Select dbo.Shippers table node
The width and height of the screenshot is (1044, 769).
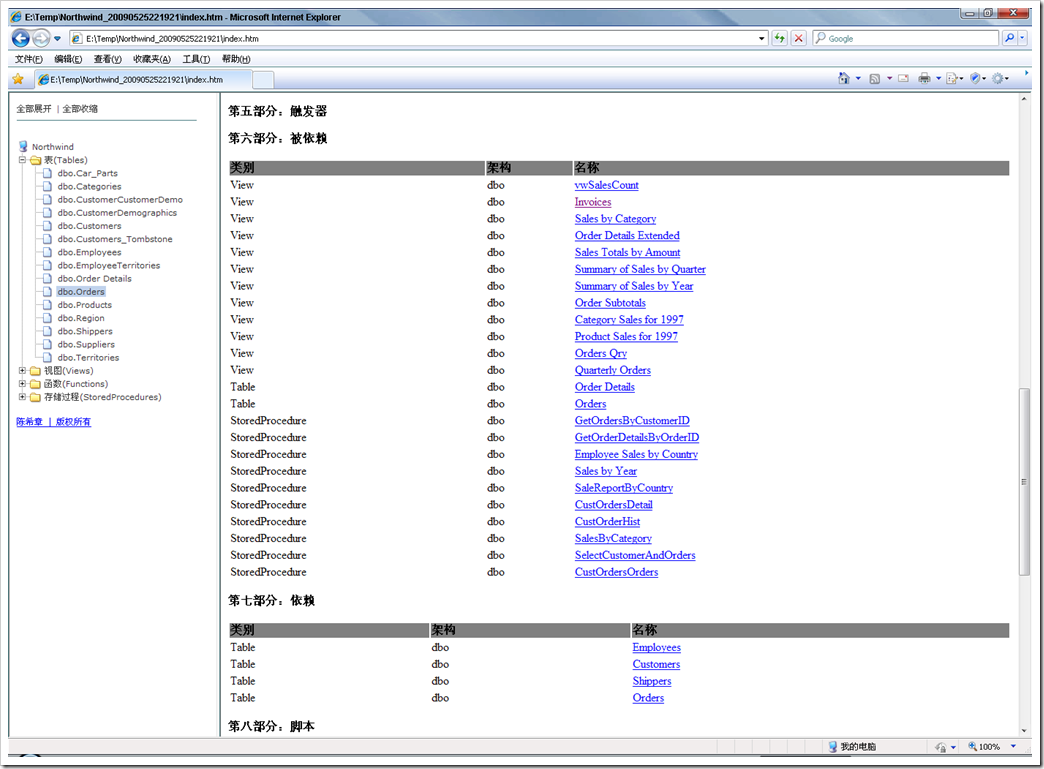85,331
